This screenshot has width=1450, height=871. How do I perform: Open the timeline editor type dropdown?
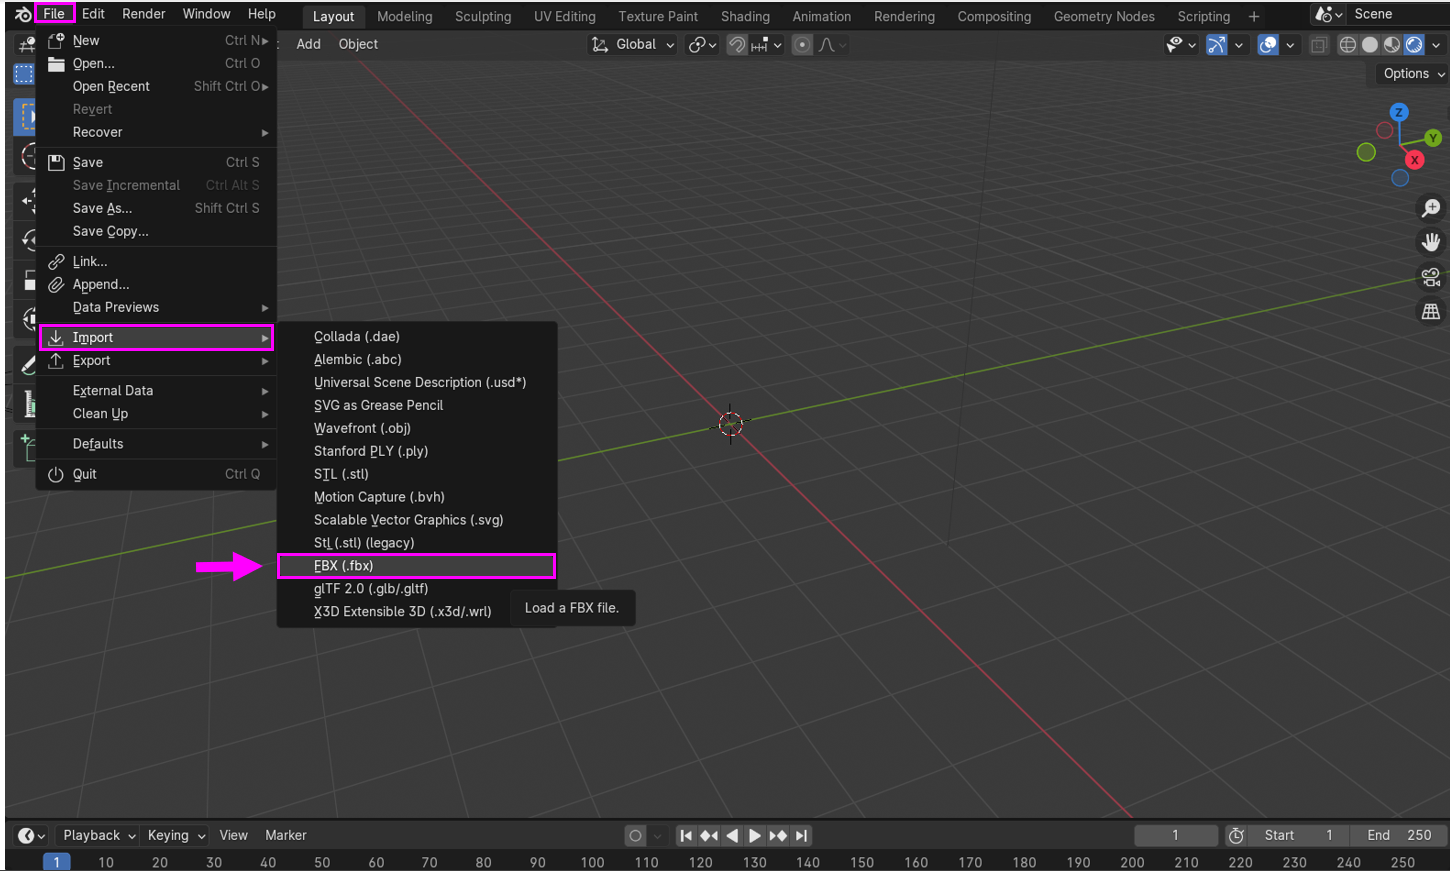(31, 836)
